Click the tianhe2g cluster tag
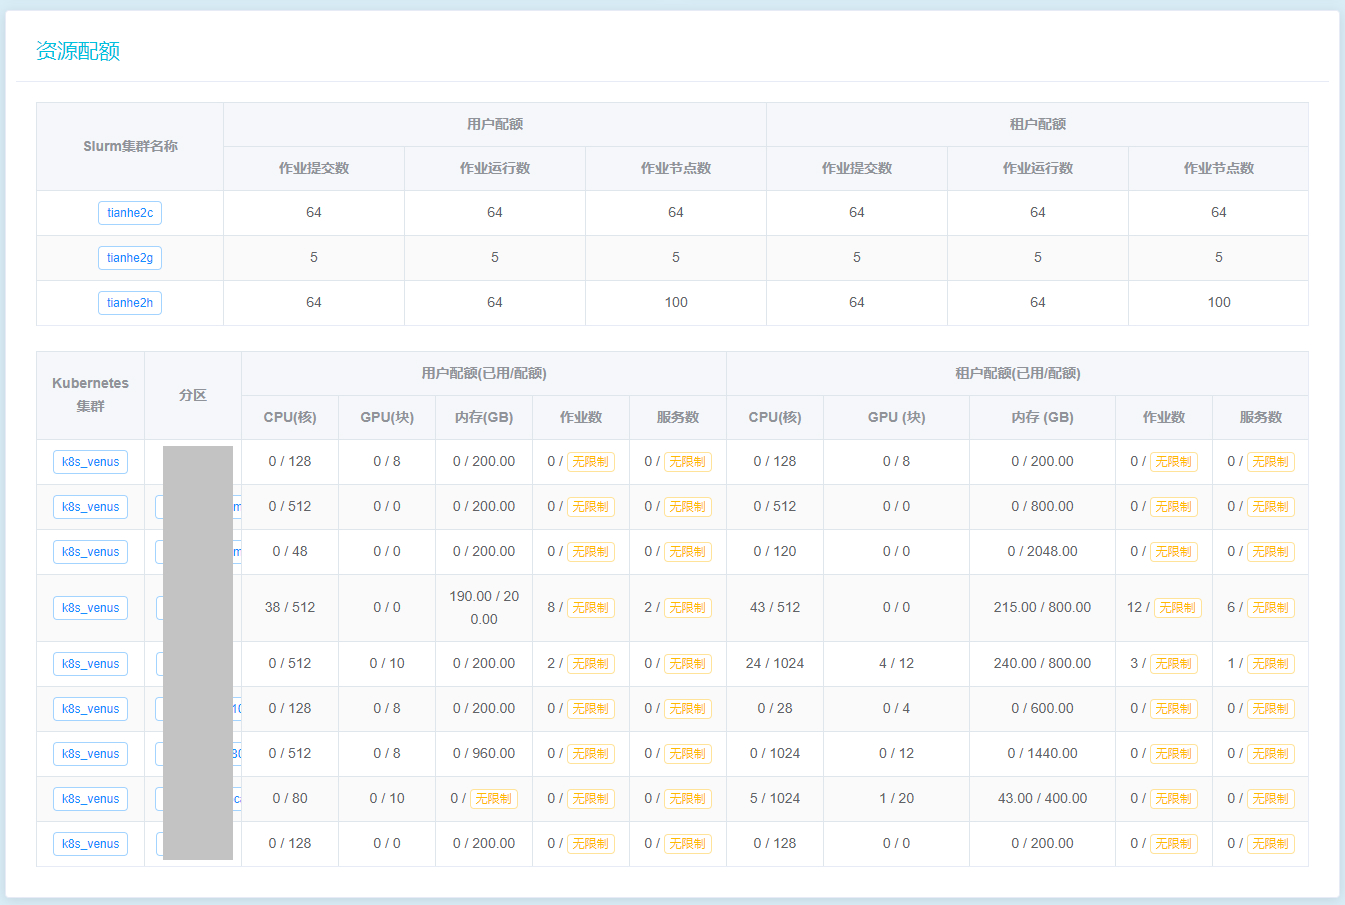 pos(130,258)
